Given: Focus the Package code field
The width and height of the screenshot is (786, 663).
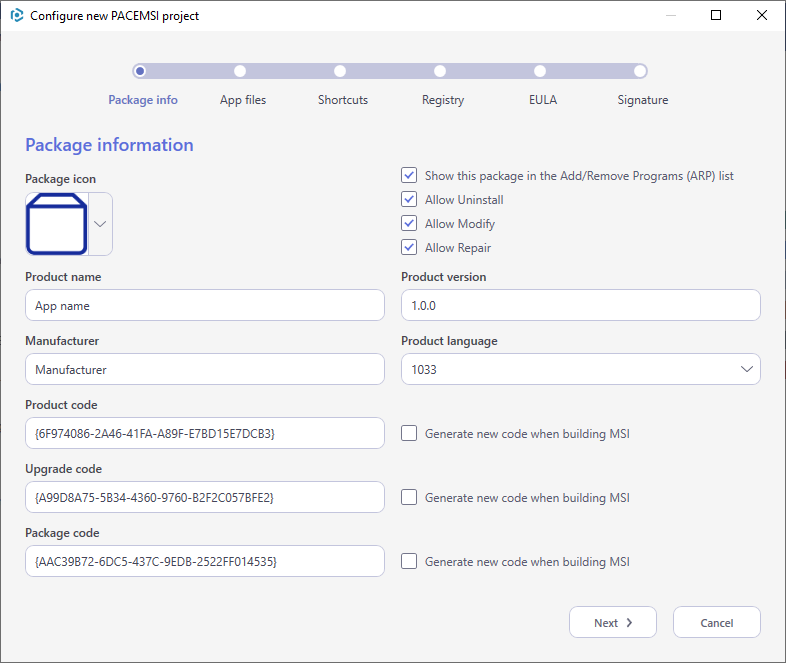Looking at the screenshot, I should pos(205,561).
